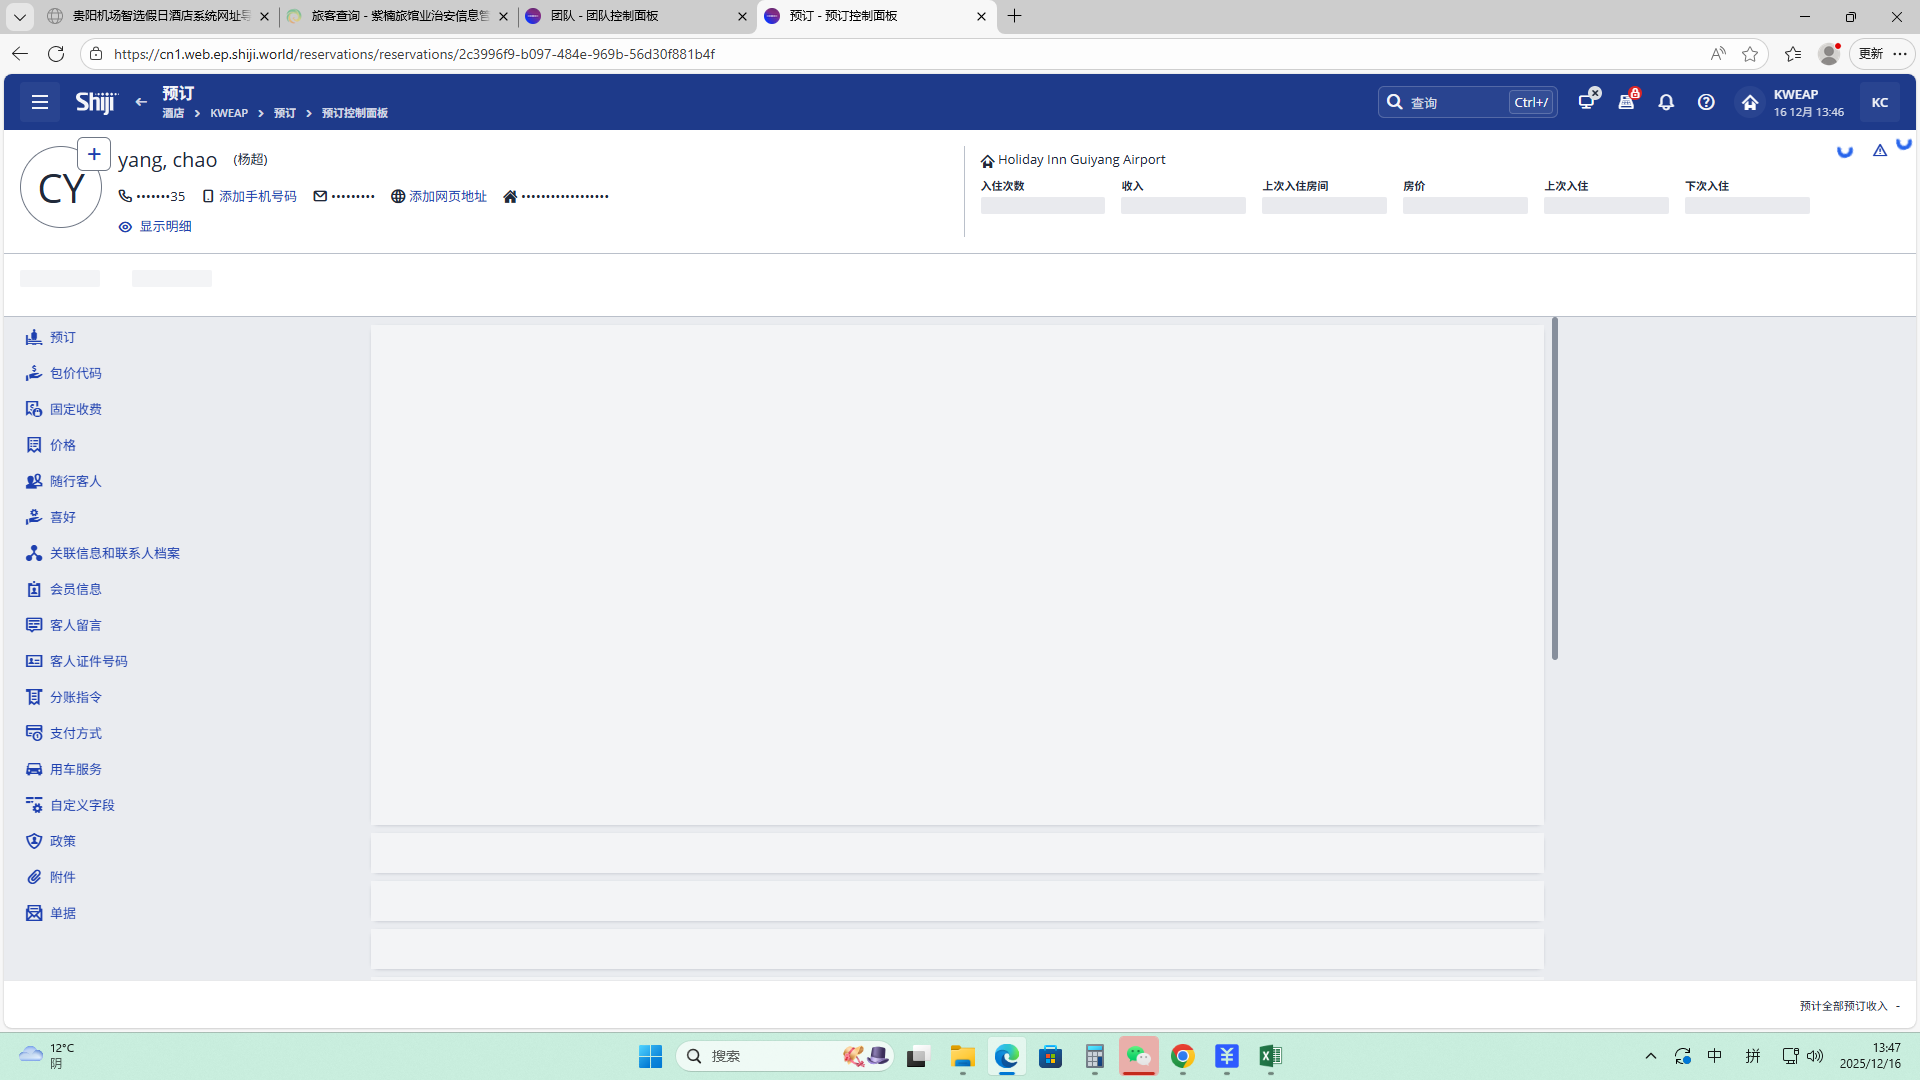Open the KC user profile menu
The width and height of the screenshot is (1920, 1080).
click(x=1880, y=102)
